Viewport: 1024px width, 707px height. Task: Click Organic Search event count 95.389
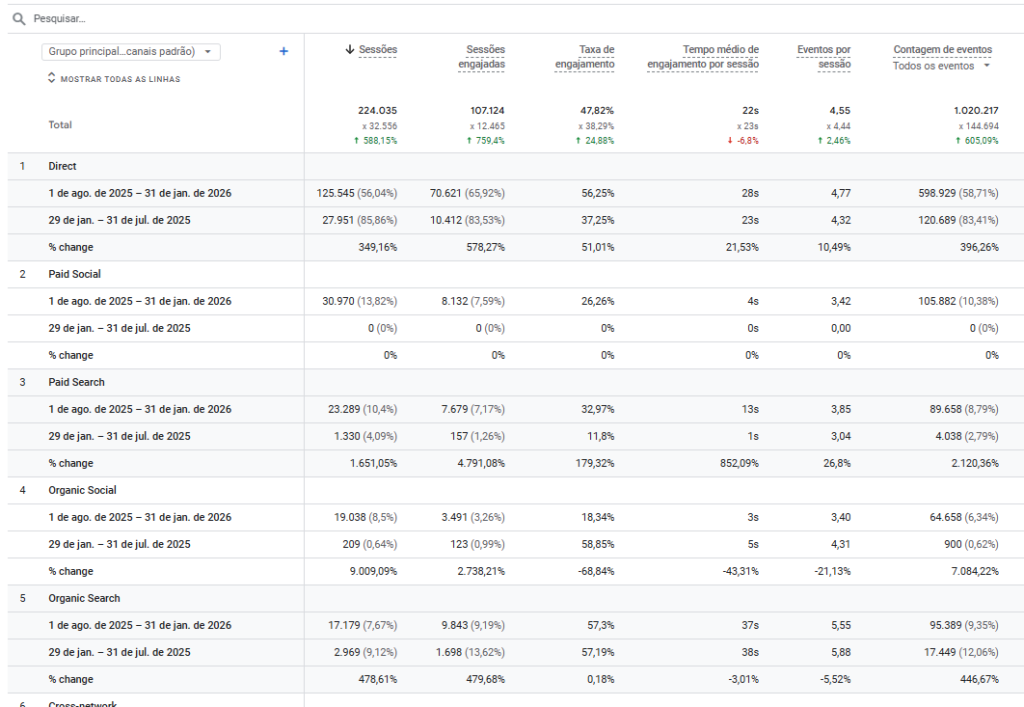click(x=946, y=625)
